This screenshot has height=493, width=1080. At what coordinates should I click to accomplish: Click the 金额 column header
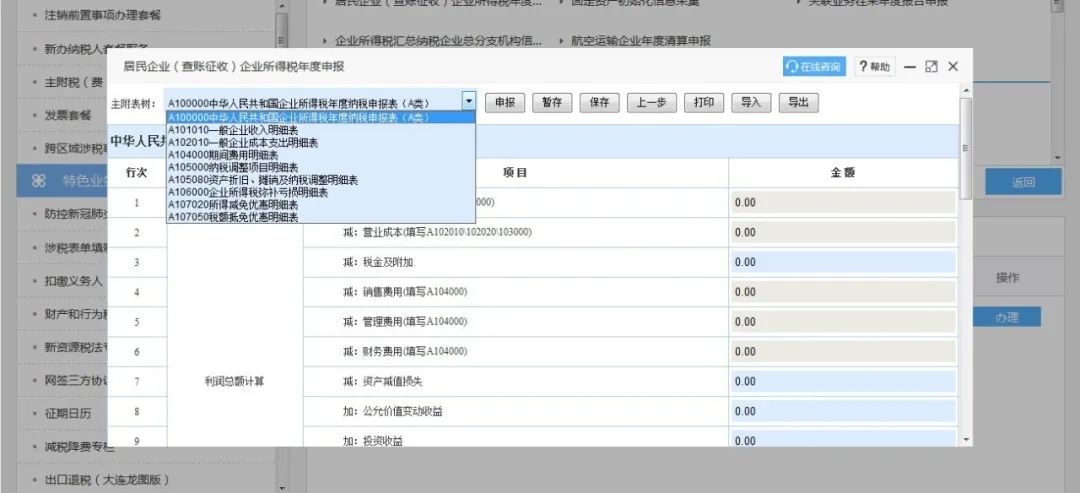click(843, 173)
